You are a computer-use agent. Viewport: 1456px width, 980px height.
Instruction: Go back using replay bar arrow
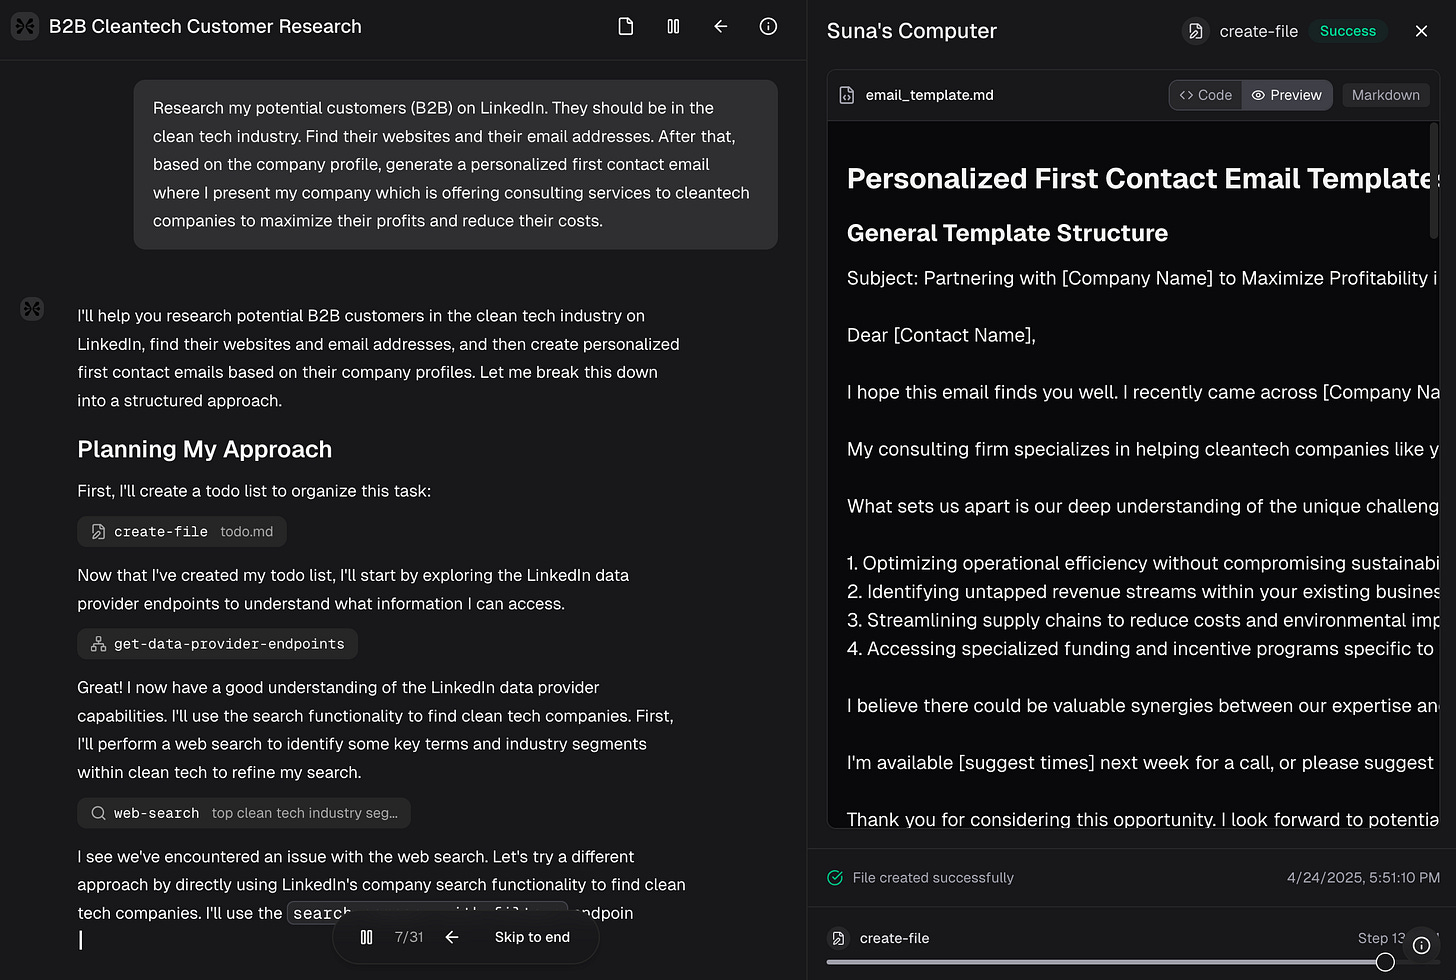[x=452, y=937]
